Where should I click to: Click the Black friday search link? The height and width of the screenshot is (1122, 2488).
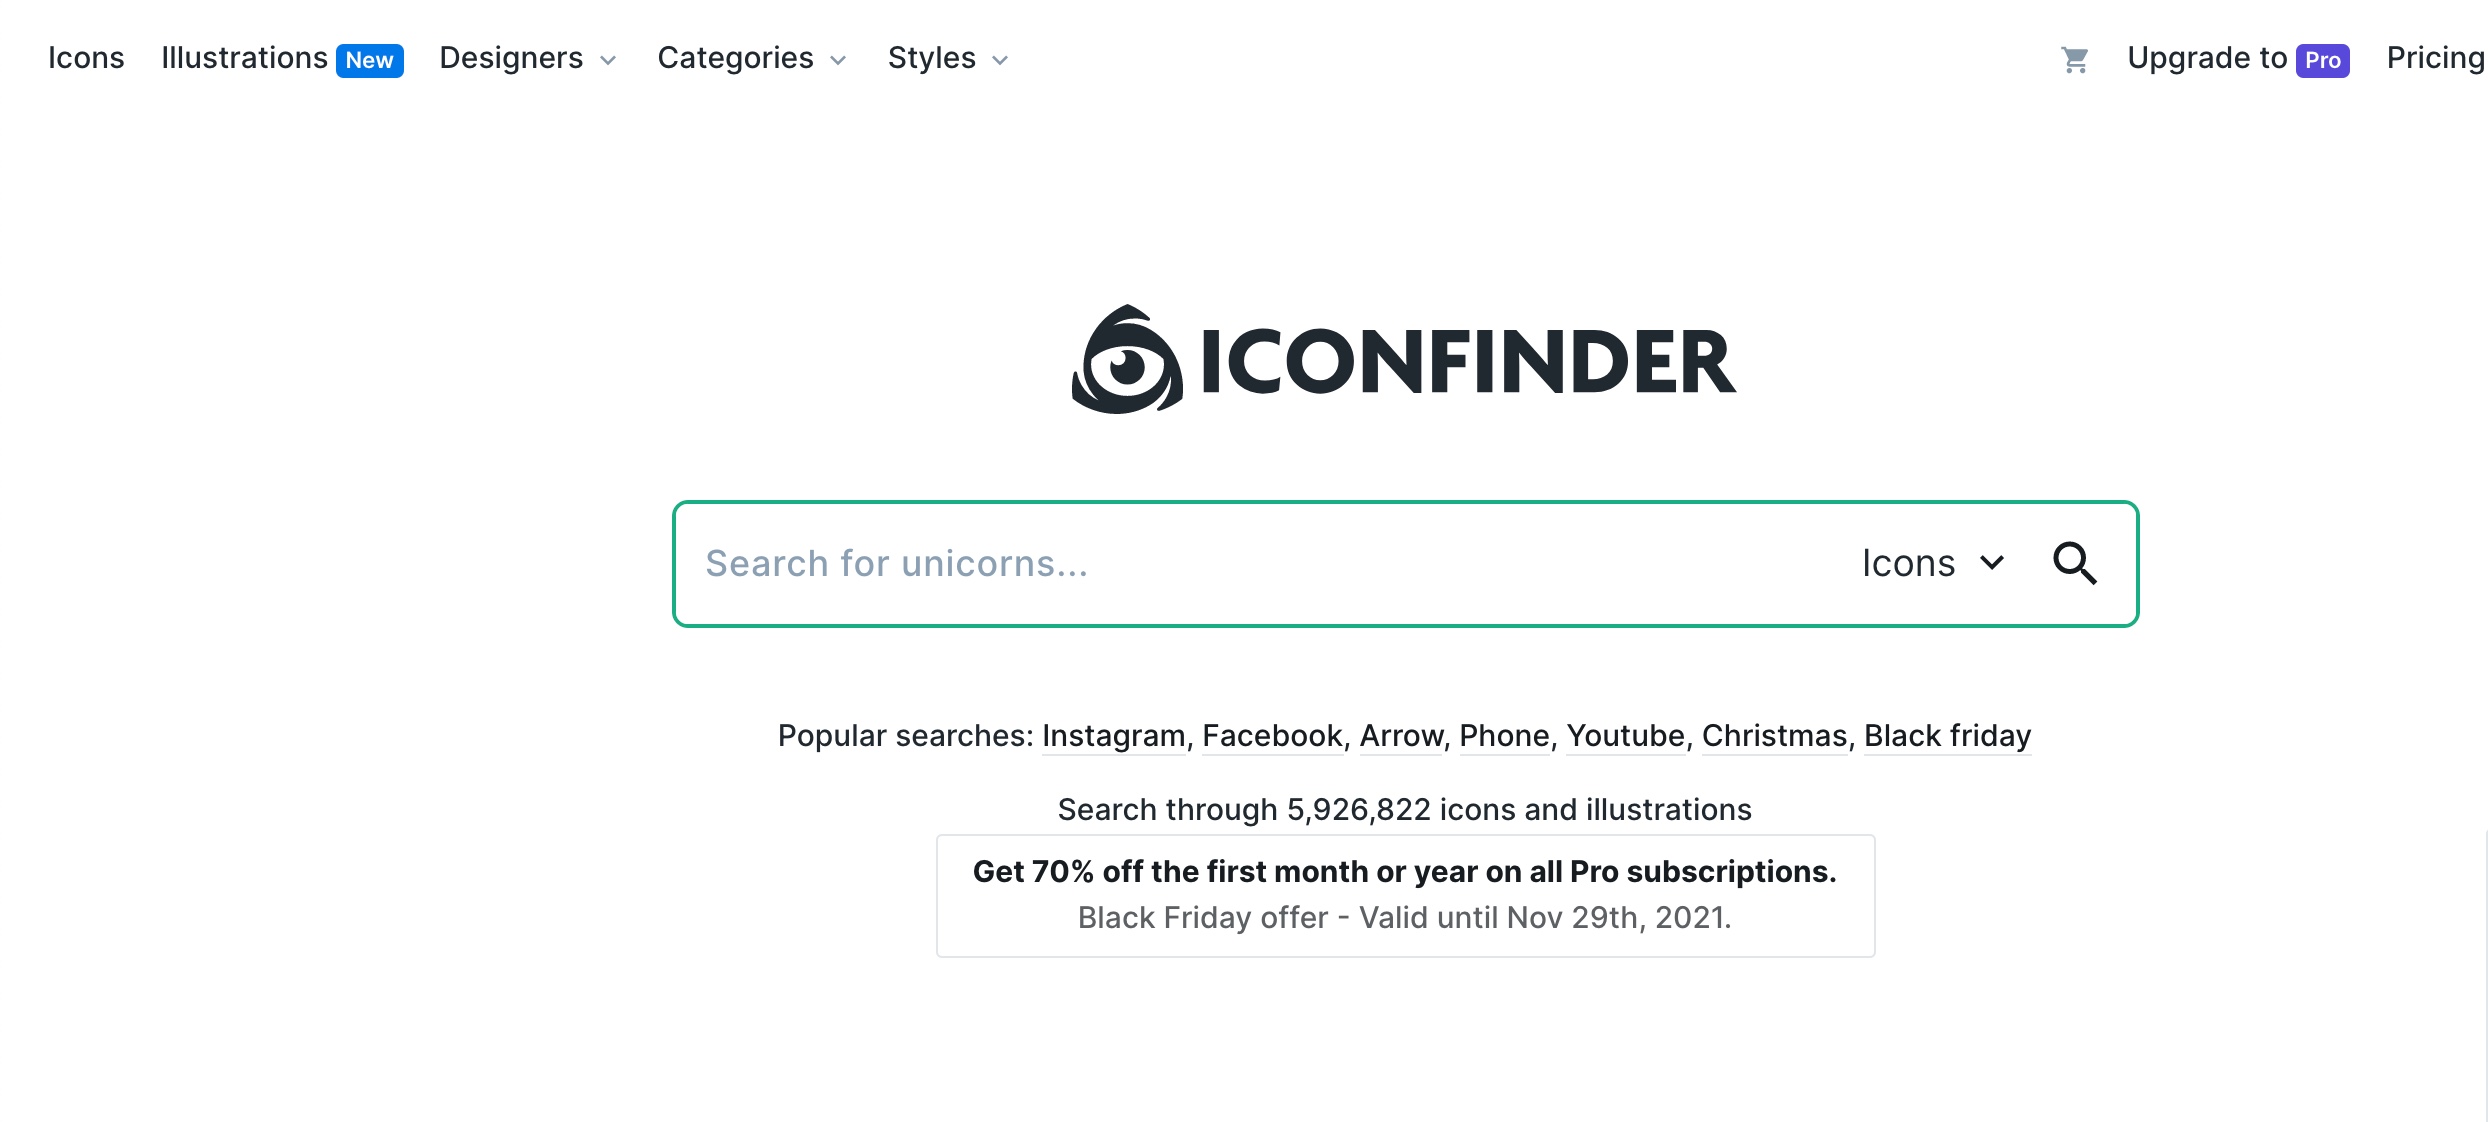point(1947,736)
